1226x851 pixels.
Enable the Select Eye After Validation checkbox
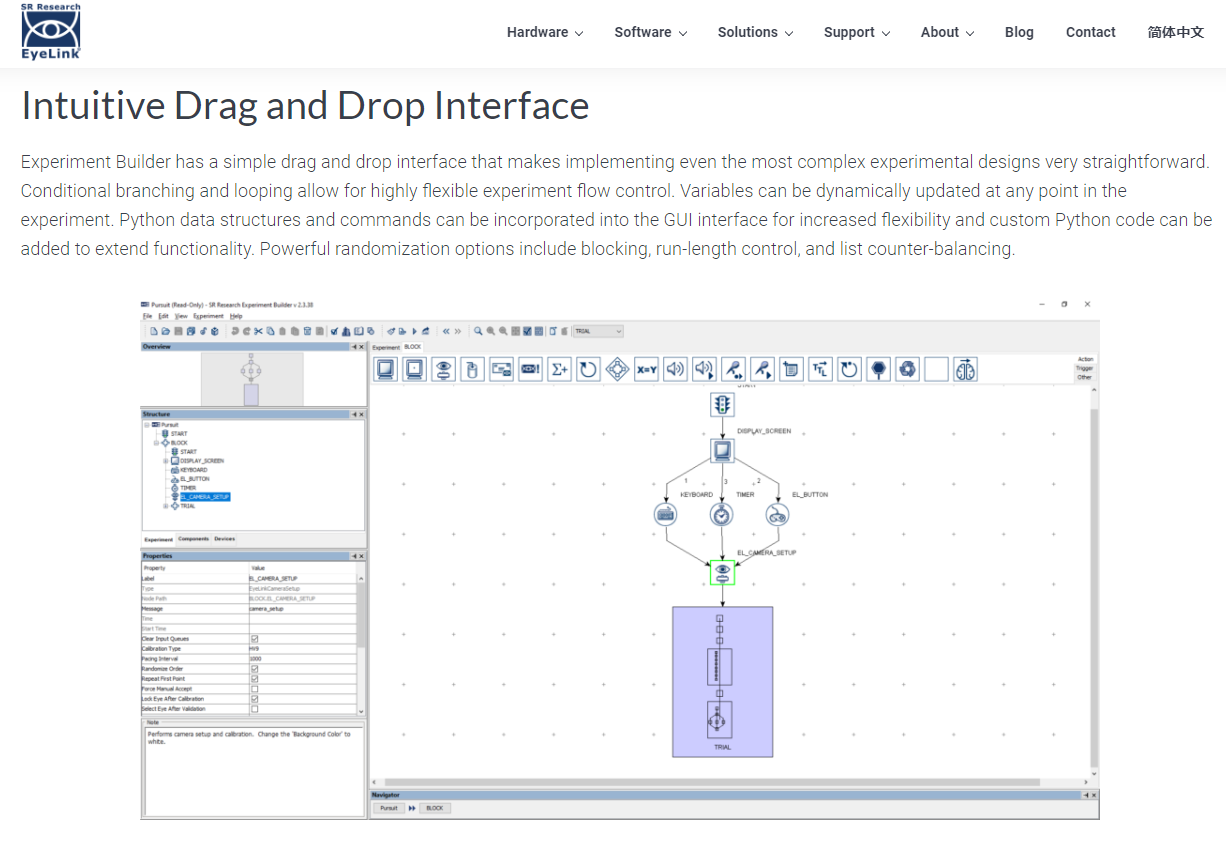(254, 709)
